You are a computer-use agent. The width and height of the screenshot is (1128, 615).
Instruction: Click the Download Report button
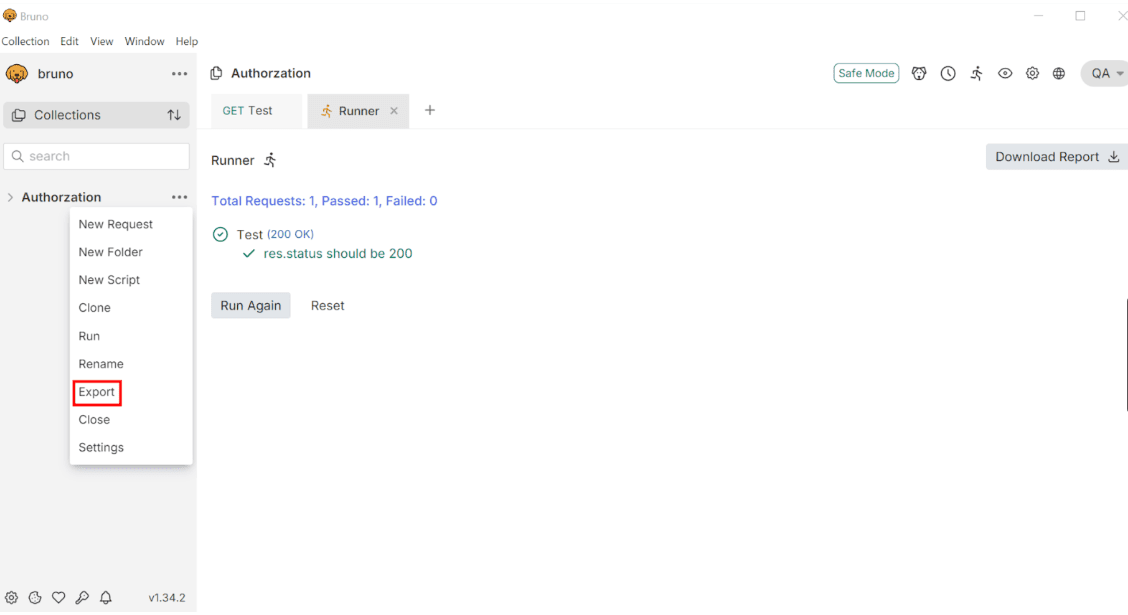coord(1056,157)
